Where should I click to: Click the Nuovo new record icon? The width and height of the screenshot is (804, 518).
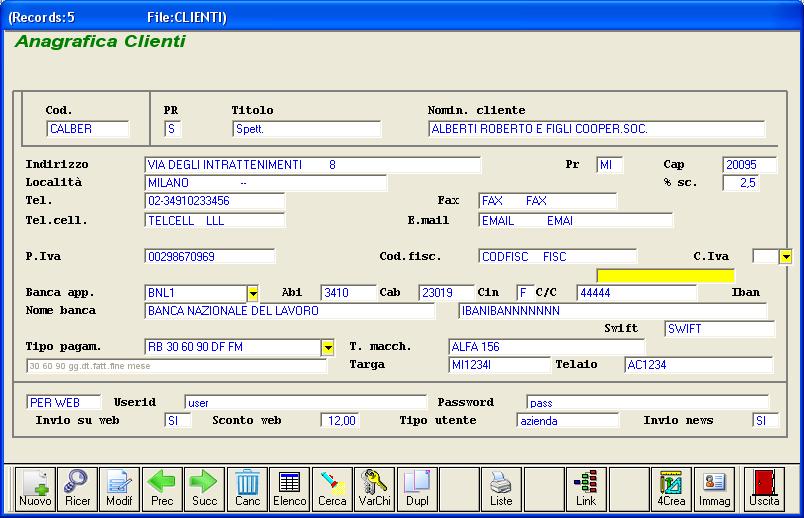35,489
